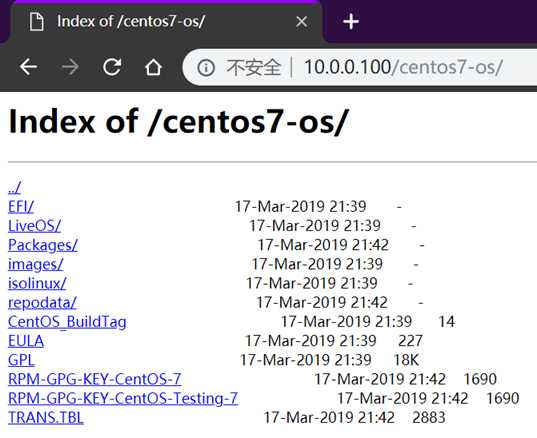Click the 14 size of CentOS_BuildTag
537x438 pixels.
click(x=447, y=322)
